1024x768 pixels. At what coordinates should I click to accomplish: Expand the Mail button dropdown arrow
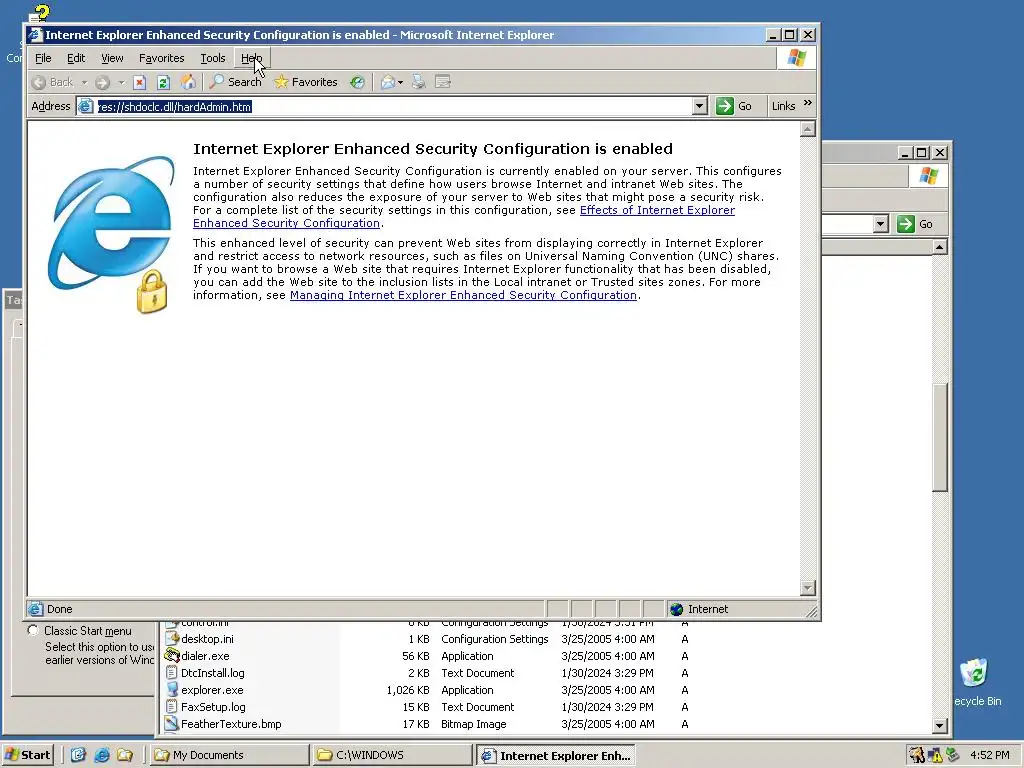tap(400, 82)
